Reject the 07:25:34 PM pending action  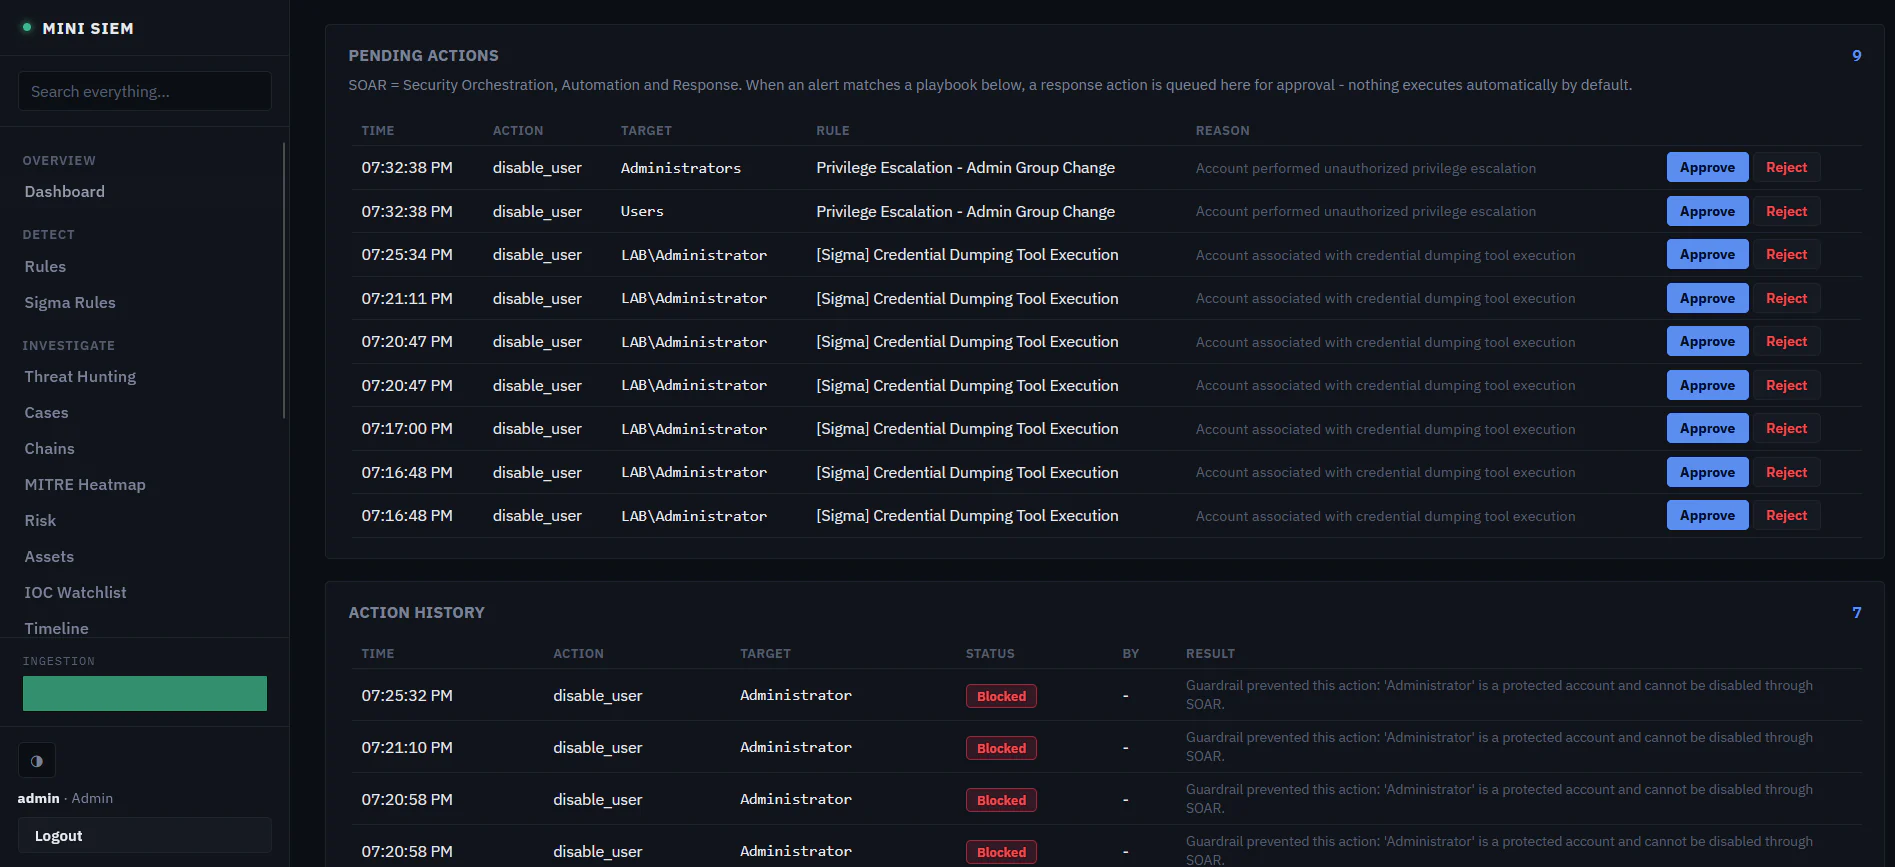point(1786,254)
